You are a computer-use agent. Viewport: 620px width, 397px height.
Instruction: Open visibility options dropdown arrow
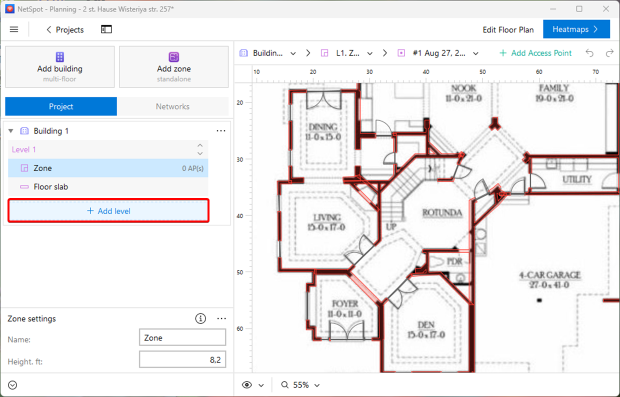point(261,385)
